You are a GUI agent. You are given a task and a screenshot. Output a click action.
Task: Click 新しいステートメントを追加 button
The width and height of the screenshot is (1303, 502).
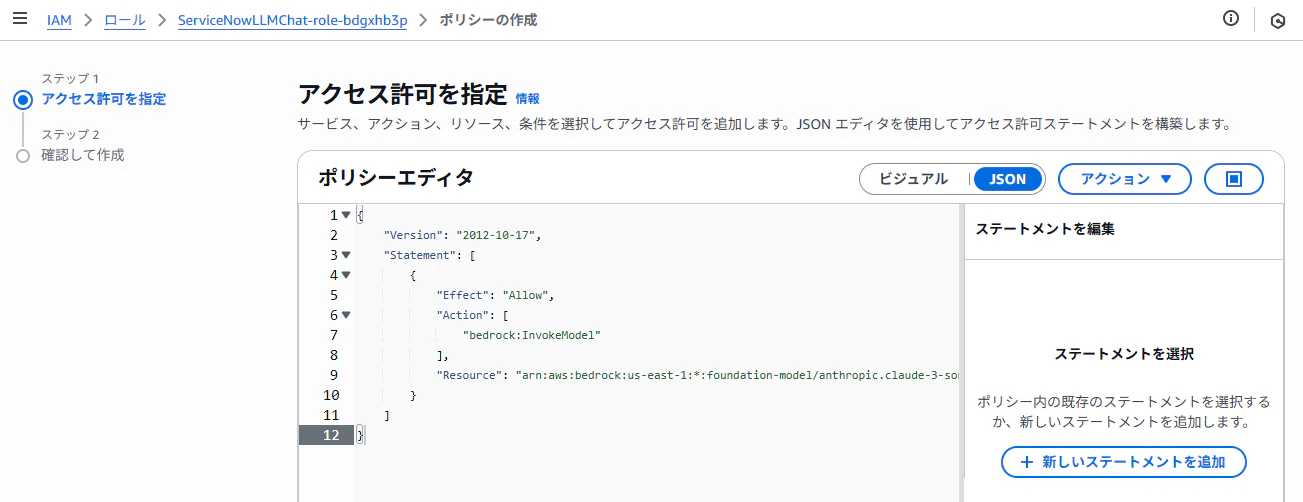[1124, 462]
